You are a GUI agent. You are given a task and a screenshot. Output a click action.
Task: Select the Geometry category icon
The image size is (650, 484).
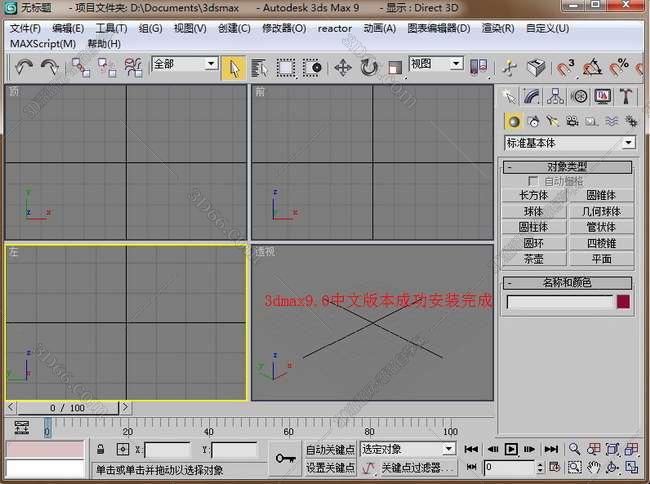(514, 121)
